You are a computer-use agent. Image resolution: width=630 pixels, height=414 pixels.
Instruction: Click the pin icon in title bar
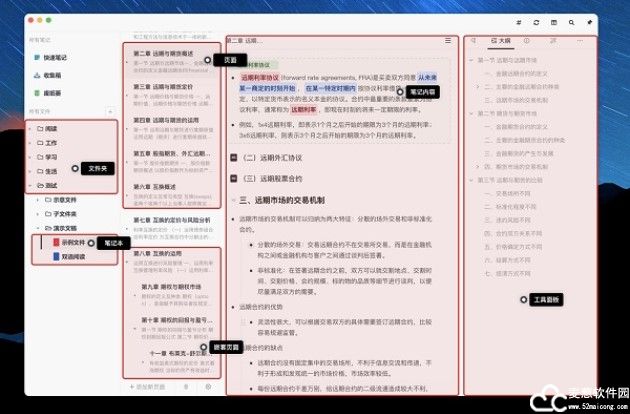click(x=589, y=21)
